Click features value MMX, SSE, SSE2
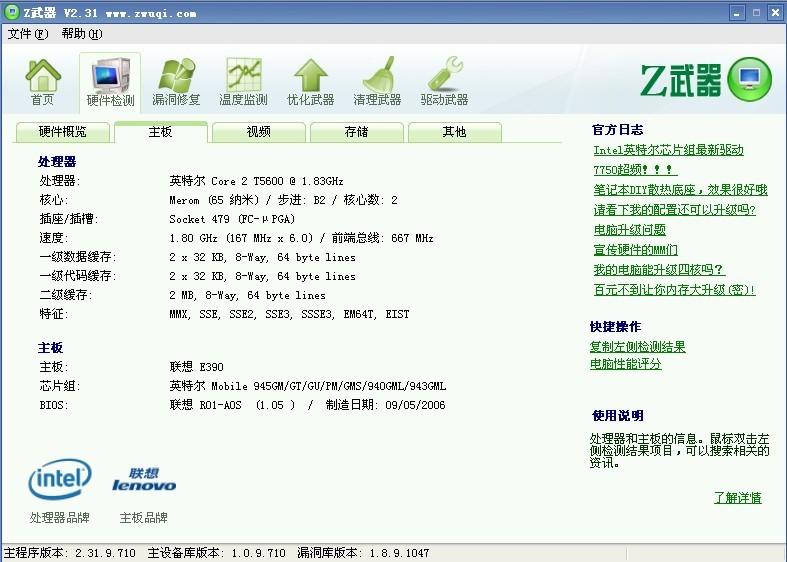Screen dimensions: 787x562 coord(290,315)
